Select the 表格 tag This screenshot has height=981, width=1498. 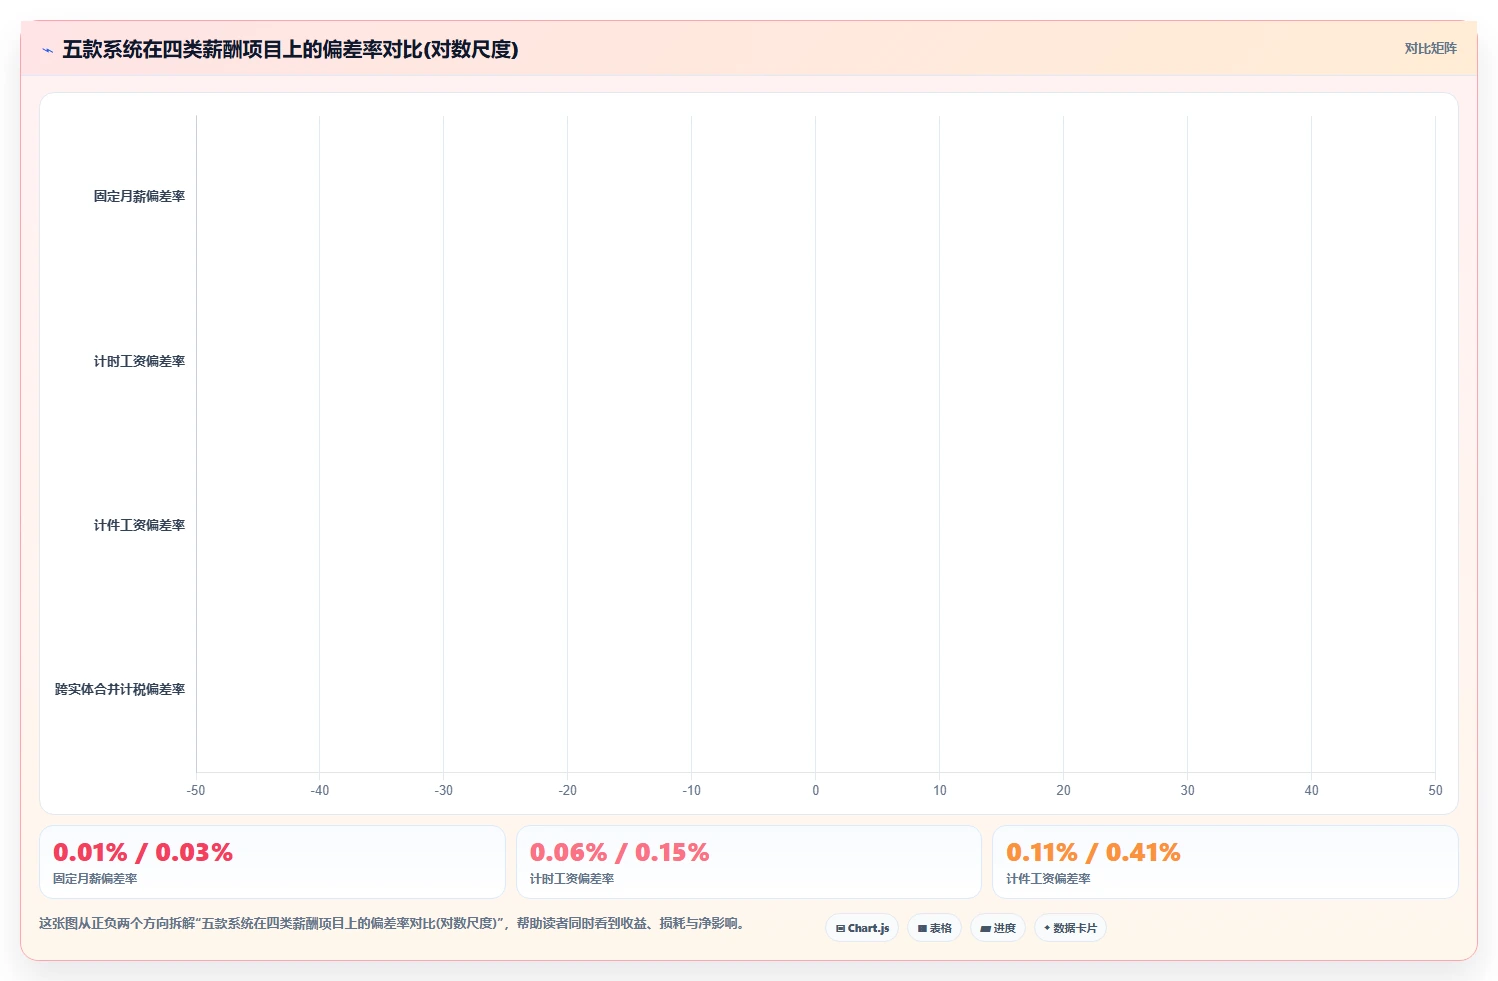(934, 928)
